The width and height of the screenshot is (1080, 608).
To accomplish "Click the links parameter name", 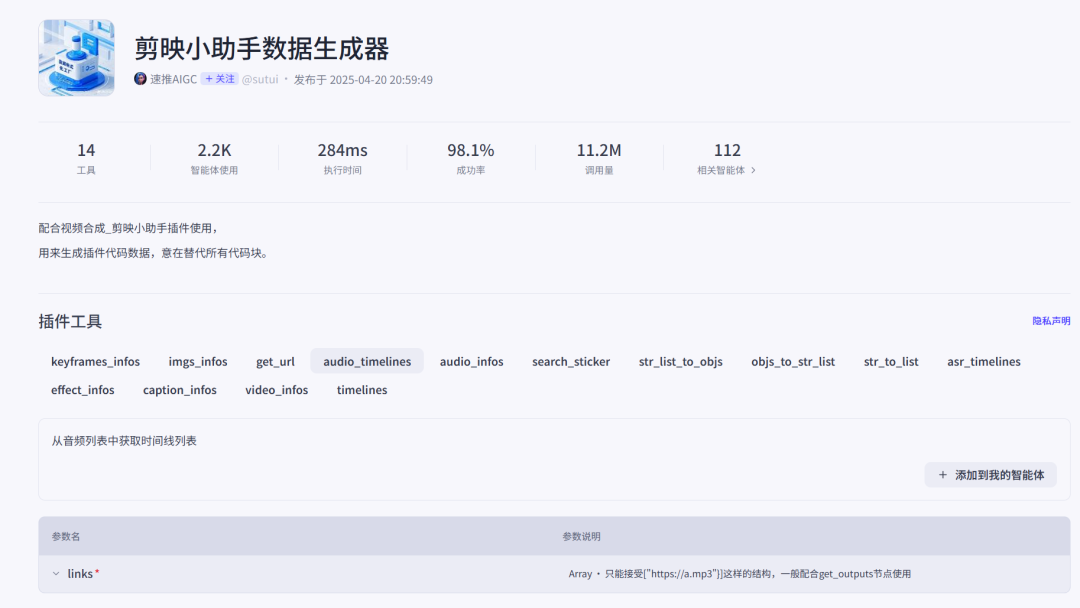I will 81,574.
